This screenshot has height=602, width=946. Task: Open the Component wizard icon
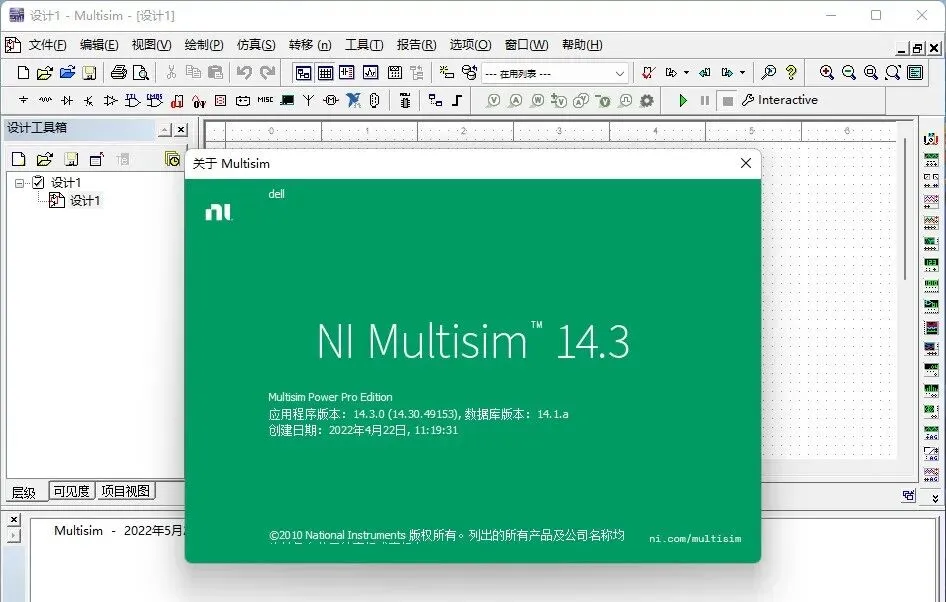pos(446,72)
